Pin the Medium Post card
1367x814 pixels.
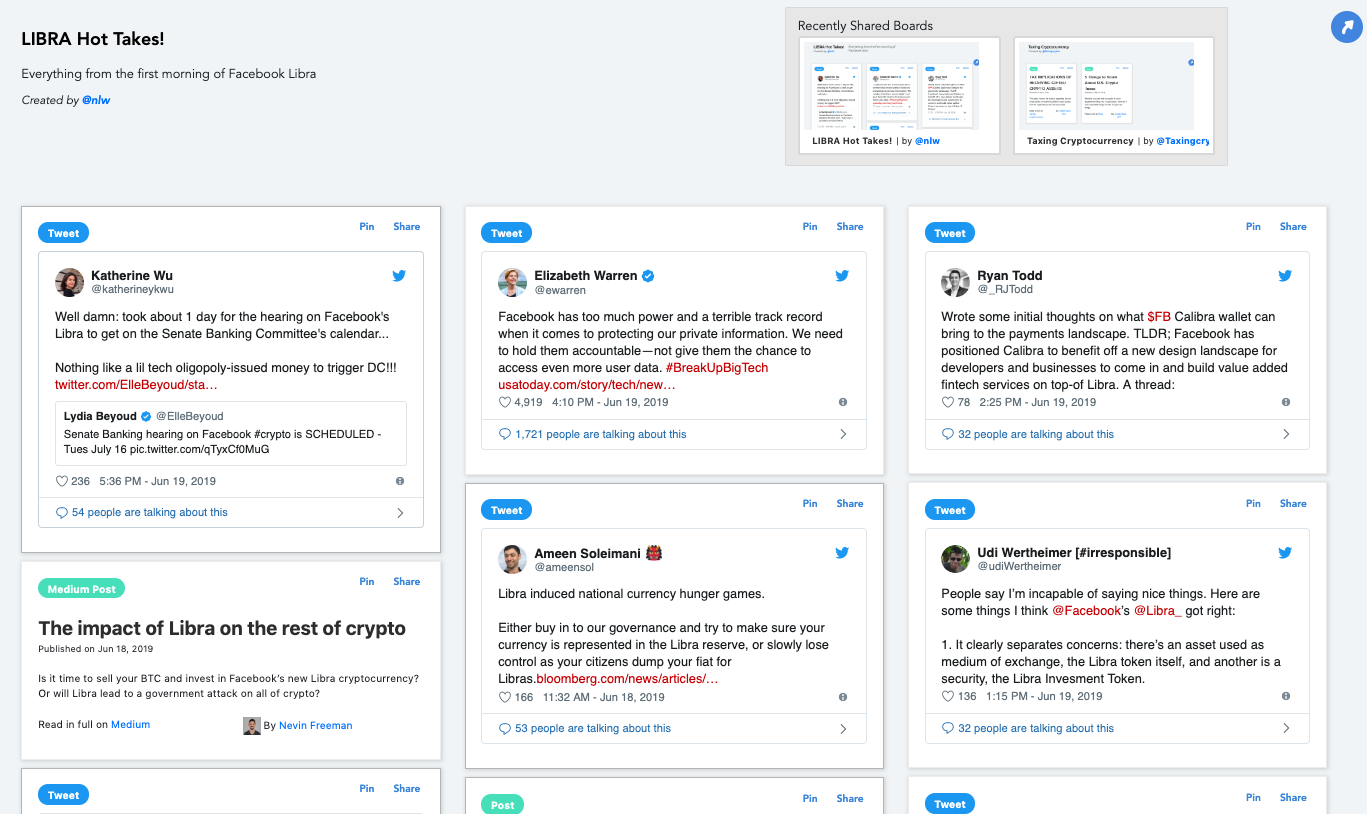point(367,582)
